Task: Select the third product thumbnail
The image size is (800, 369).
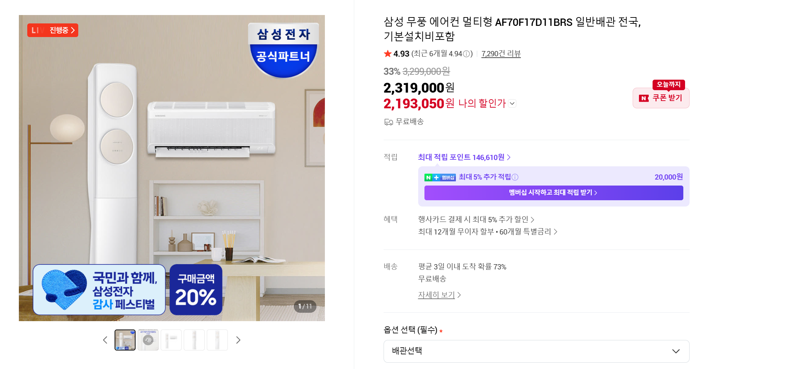Action: tap(171, 340)
